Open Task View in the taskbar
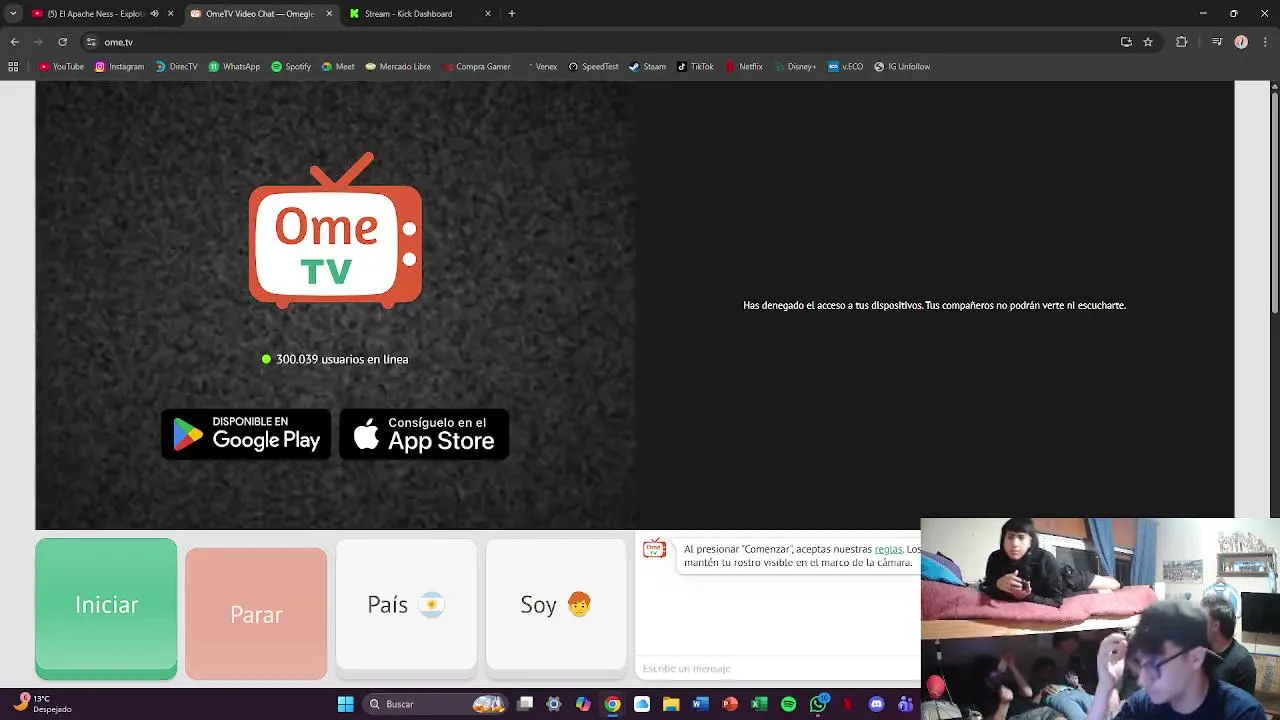Image resolution: width=1280 pixels, height=720 pixels. pyautogui.click(x=525, y=704)
